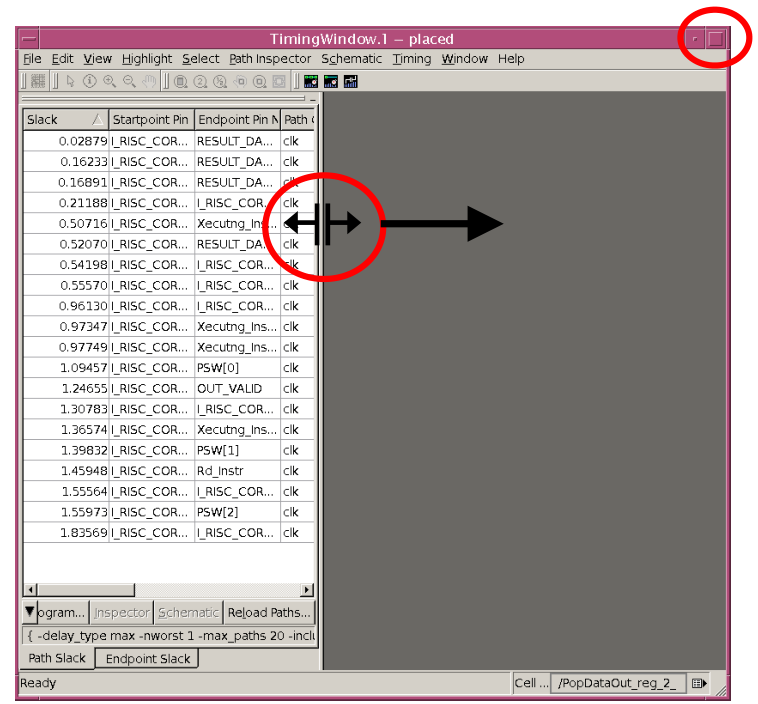
Task: Open the Schematic menu
Action: 351,59
